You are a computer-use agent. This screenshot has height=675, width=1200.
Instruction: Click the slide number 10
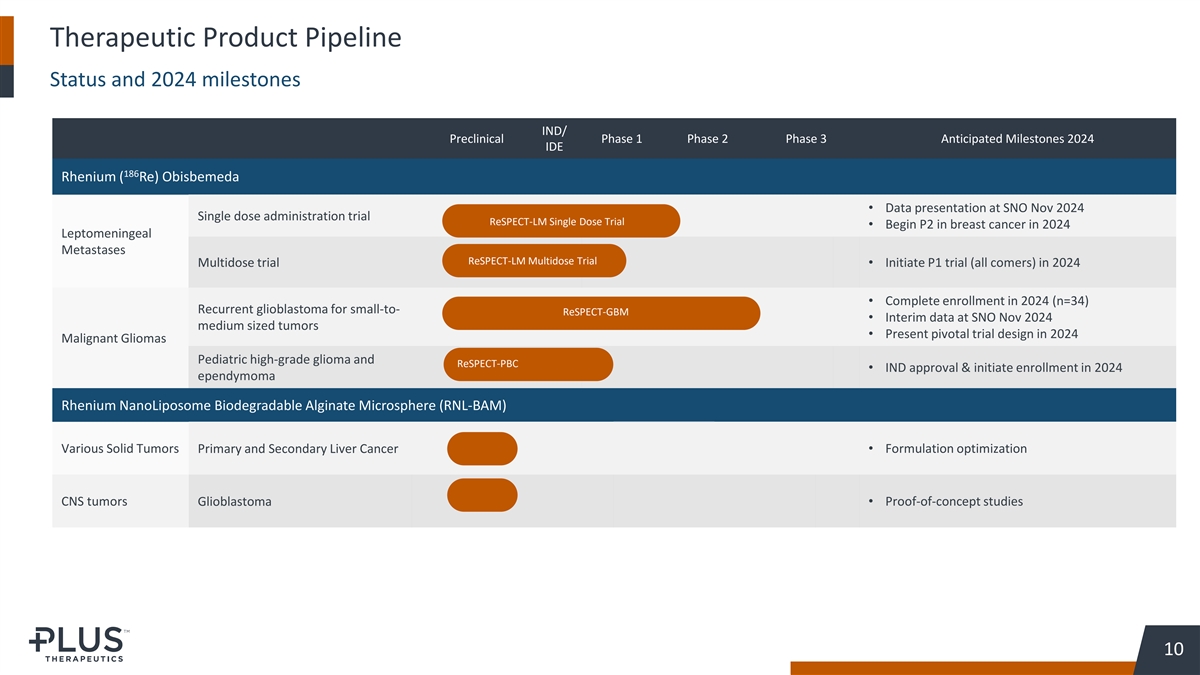pyautogui.click(x=1174, y=649)
